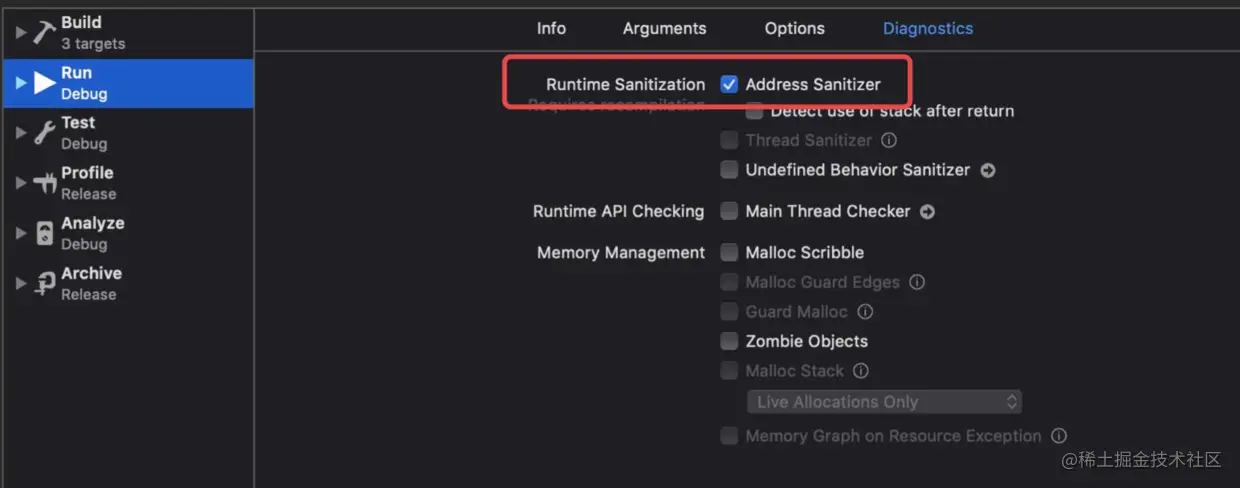Viewport: 1240px width, 488px height.
Task: Click the arrow beside Undefined Behavior Sanitizer
Action: (988, 170)
